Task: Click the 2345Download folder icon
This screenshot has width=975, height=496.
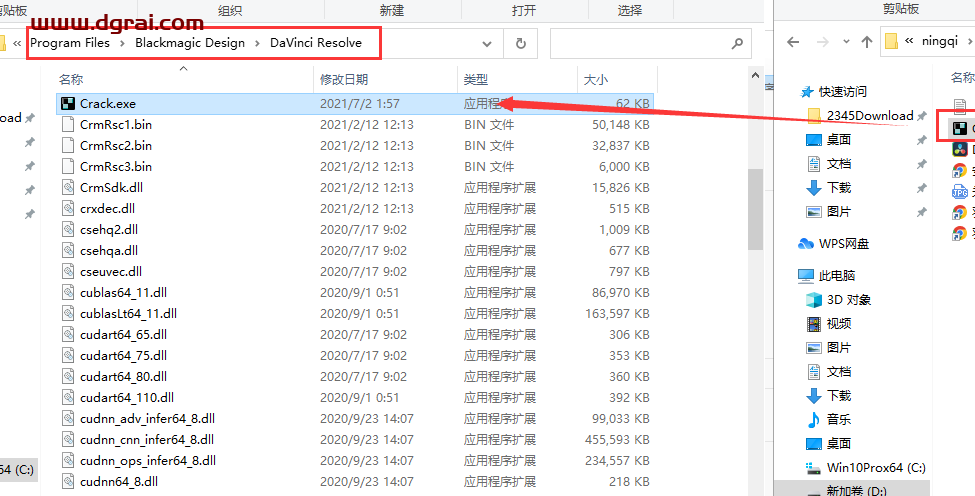Action: [x=814, y=116]
